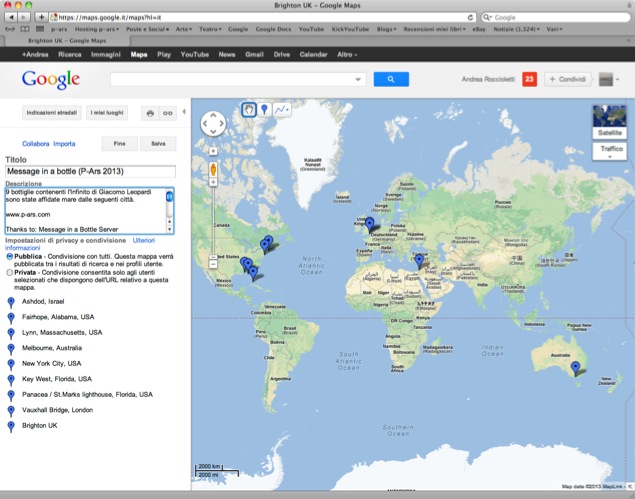Click the Collabora link
635x499 pixels.
point(36,144)
